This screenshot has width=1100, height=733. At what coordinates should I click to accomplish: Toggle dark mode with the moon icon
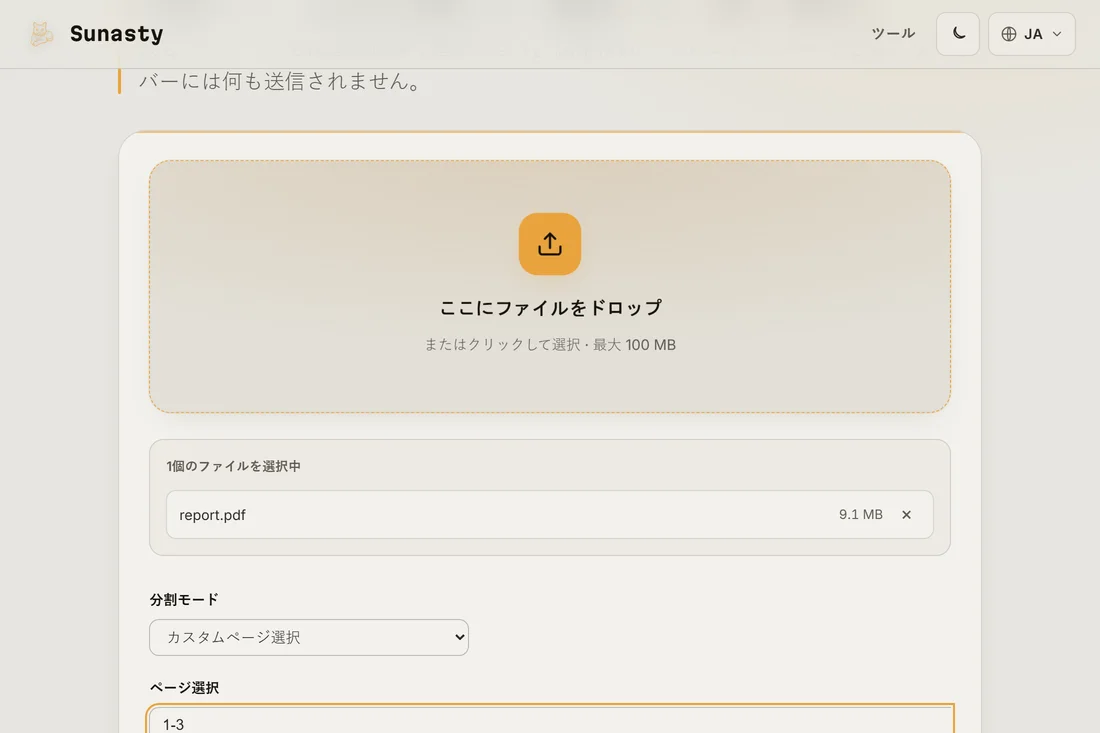coord(958,34)
